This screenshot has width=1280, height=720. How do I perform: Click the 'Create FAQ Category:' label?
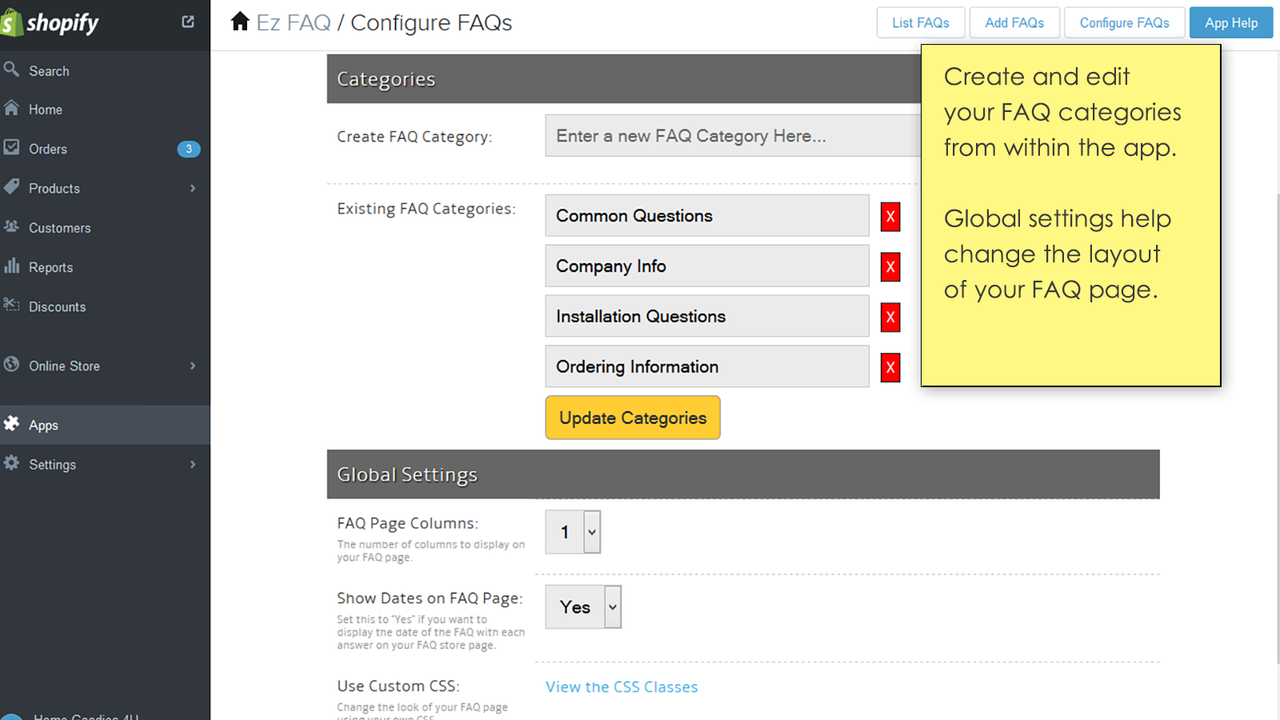click(x=414, y=136)
